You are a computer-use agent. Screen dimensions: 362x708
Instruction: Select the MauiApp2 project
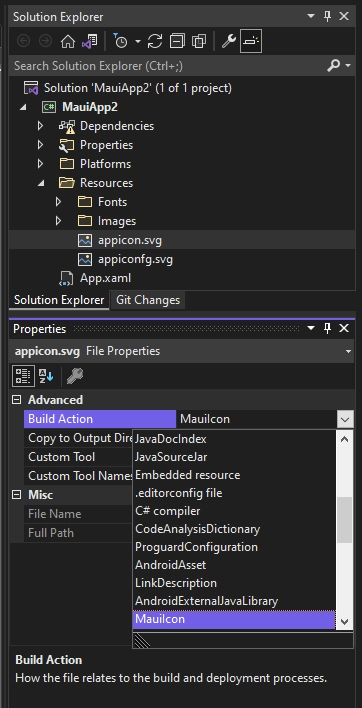coord(89,107)
